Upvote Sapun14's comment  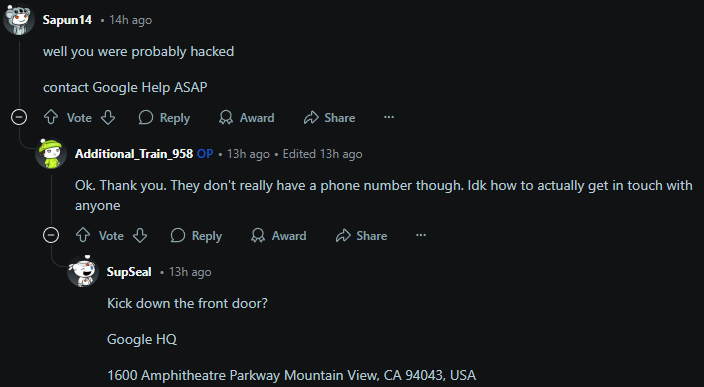[51, 118]
